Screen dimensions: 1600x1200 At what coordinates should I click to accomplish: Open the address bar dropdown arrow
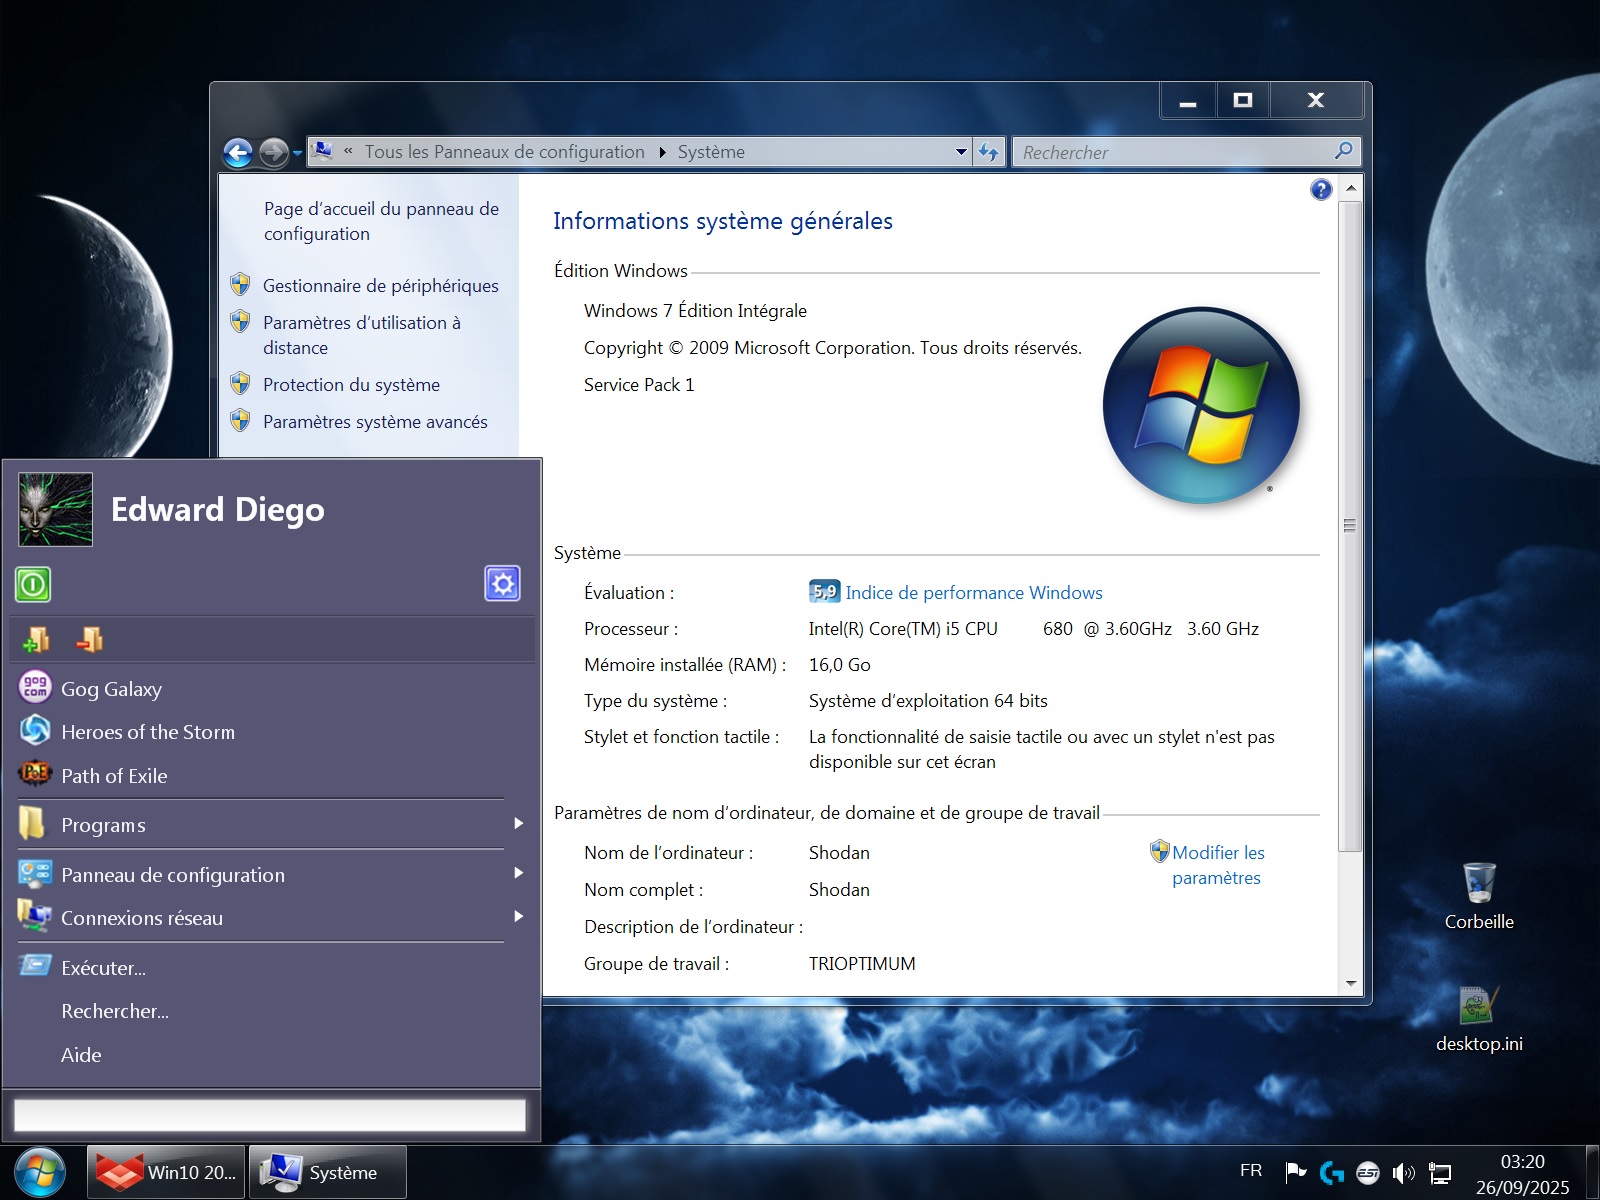[960, 151]
